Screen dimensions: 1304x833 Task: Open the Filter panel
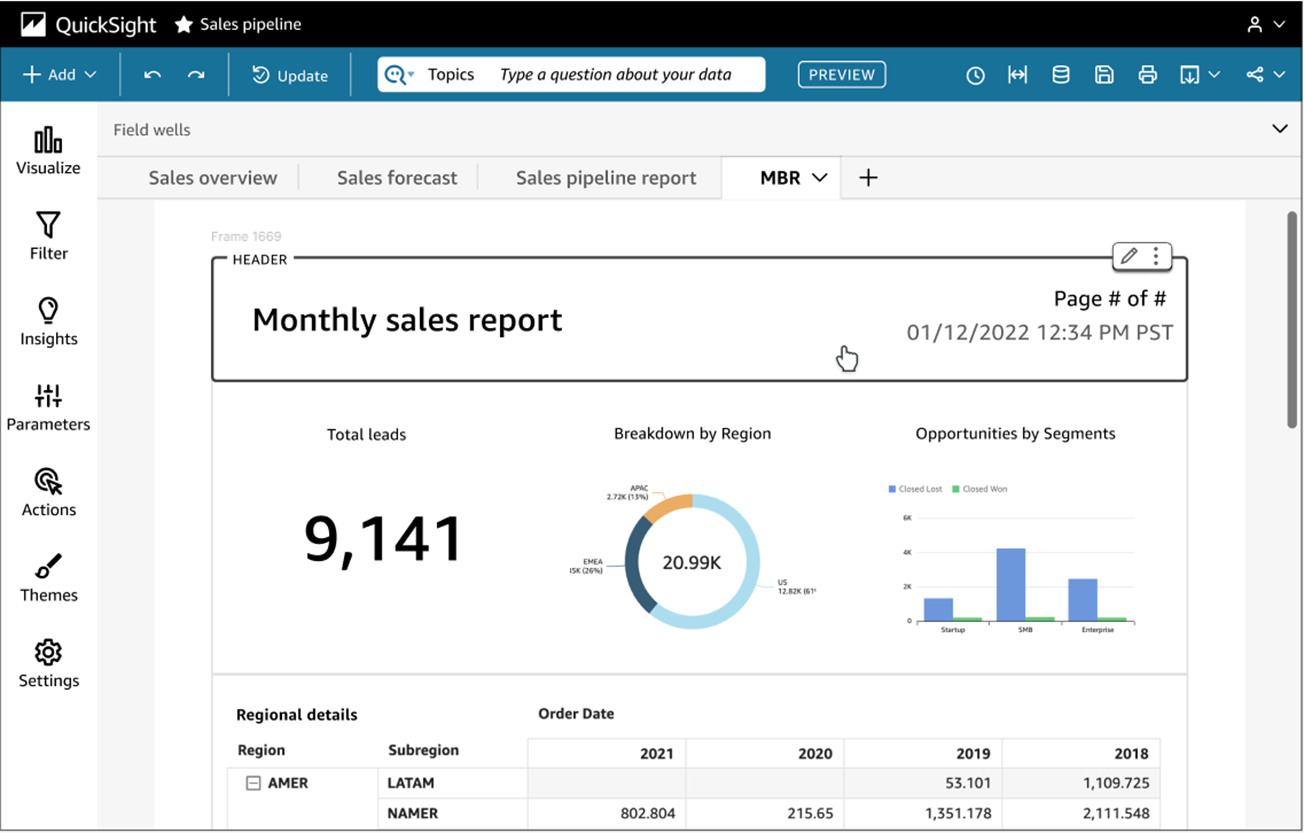[48, 236]
